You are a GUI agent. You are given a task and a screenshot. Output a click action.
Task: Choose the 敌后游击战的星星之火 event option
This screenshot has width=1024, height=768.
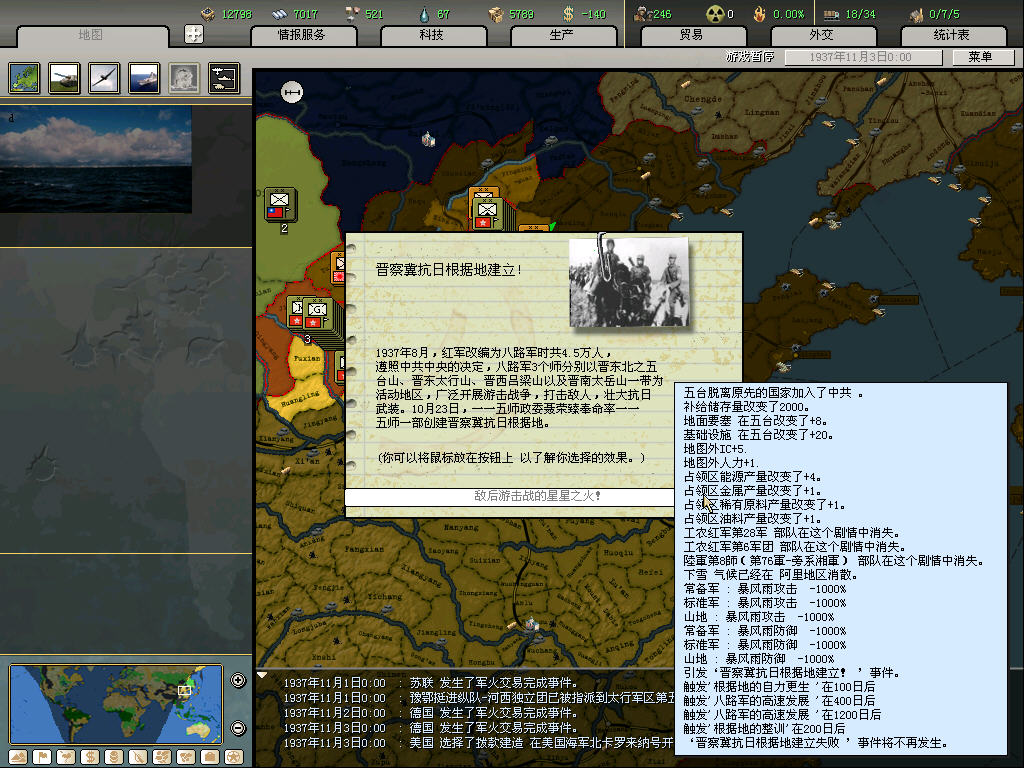[x=509, y=496]
